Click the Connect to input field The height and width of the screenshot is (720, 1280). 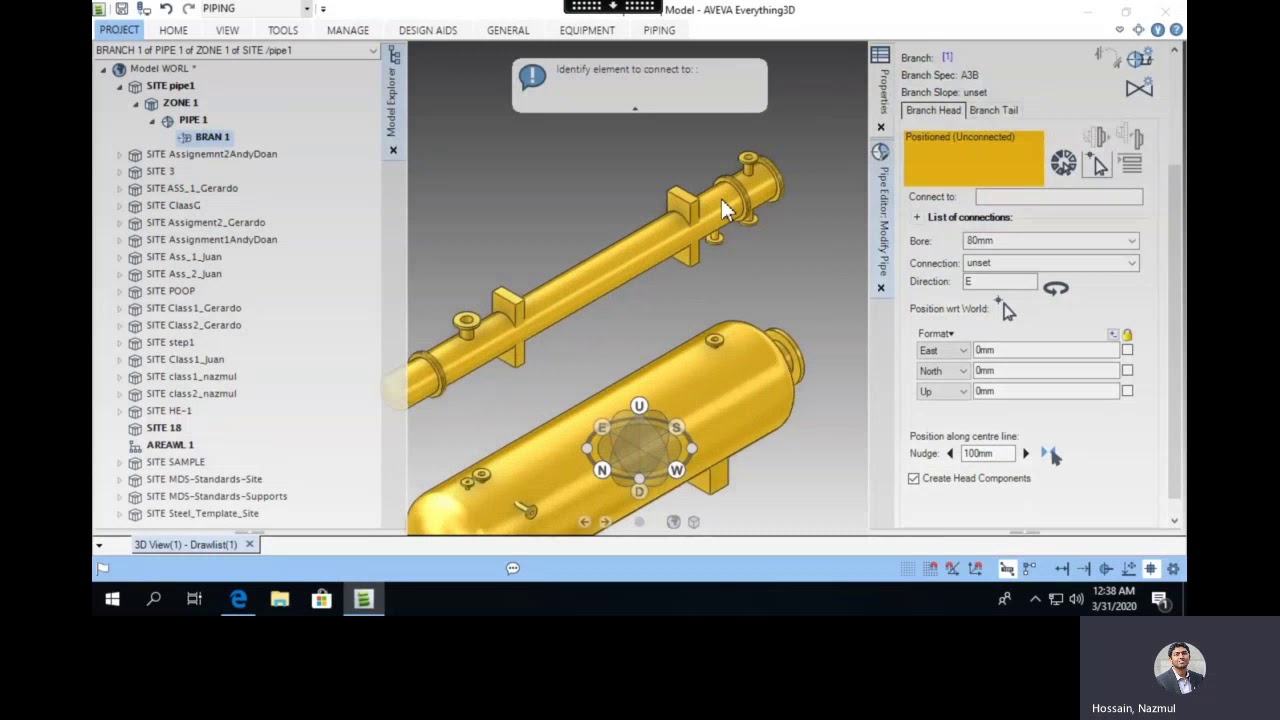tap(1059, 197)
